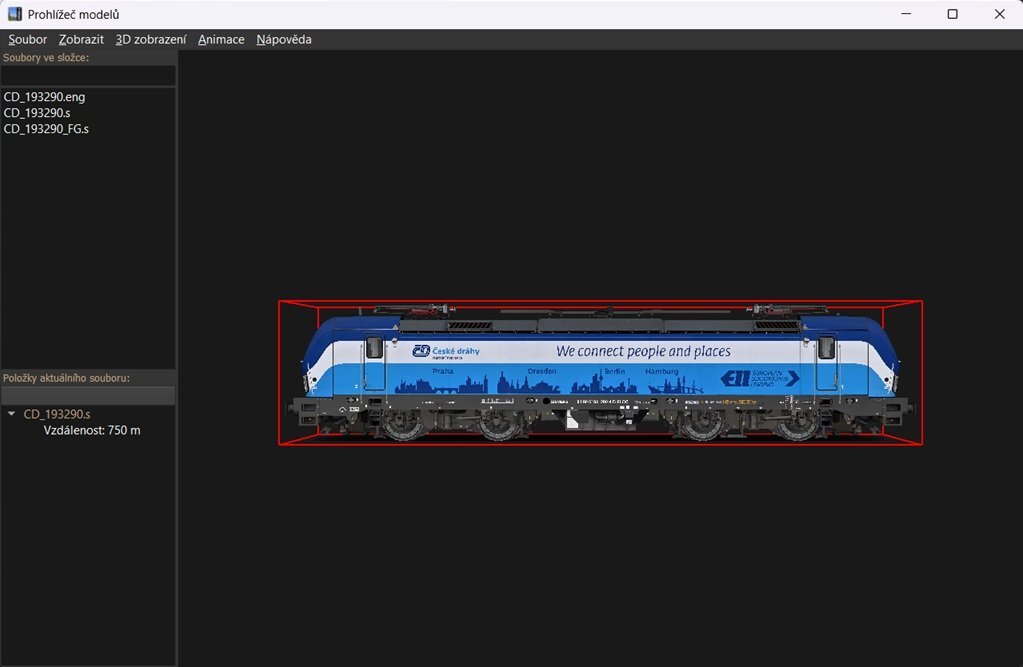
Task: Select the CD_193290.s tree item
Action: click(x=57, y=414)
